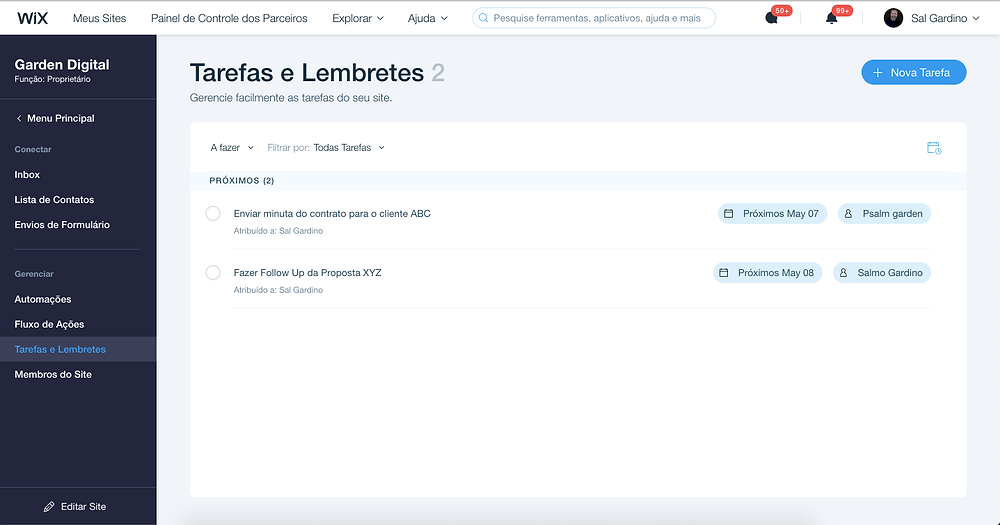Click the 'Garden Digital' site name
This screenshot has height=525, width=1000.
click(x=62, y=64)
